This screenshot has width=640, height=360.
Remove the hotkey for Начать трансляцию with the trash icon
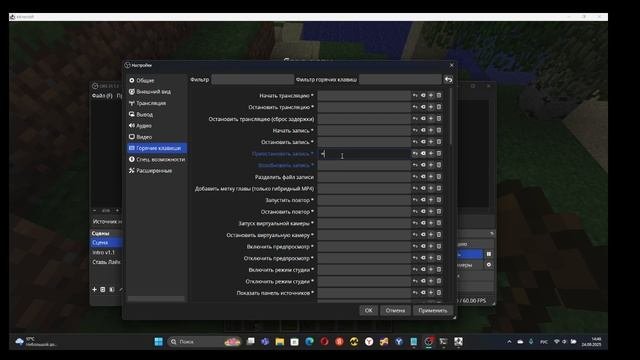pyautogui.click(x=439, y=95)
